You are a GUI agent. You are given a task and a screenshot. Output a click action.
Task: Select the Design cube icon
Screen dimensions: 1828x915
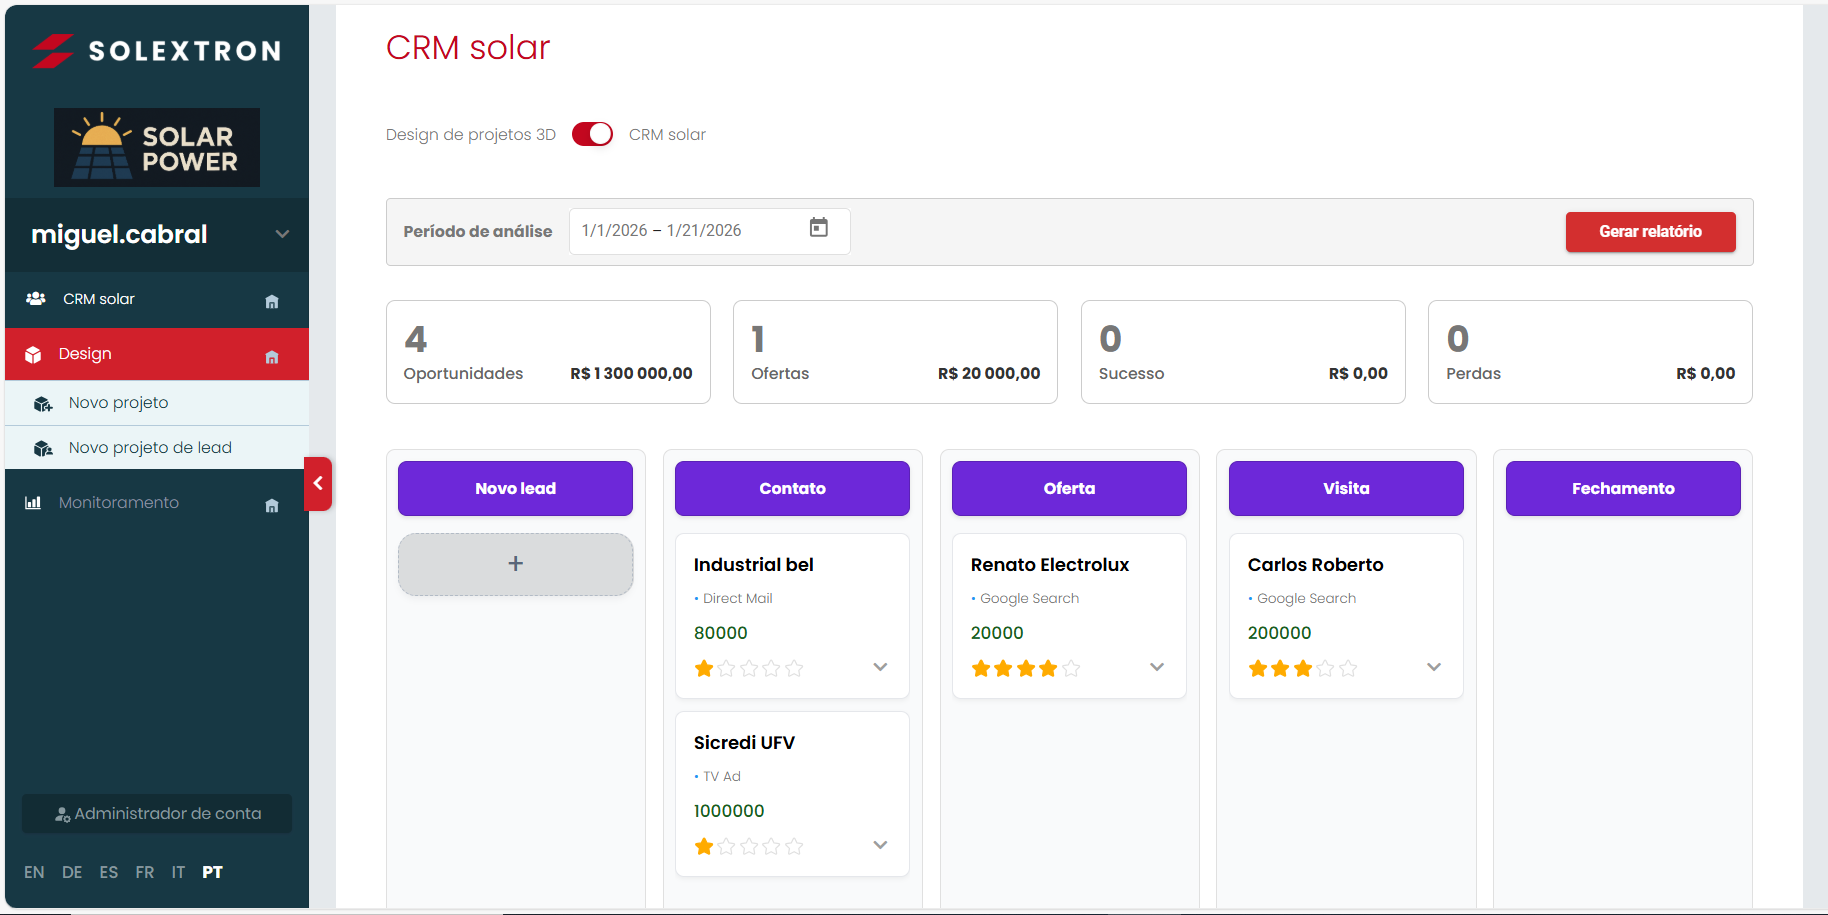click(34, 353)
